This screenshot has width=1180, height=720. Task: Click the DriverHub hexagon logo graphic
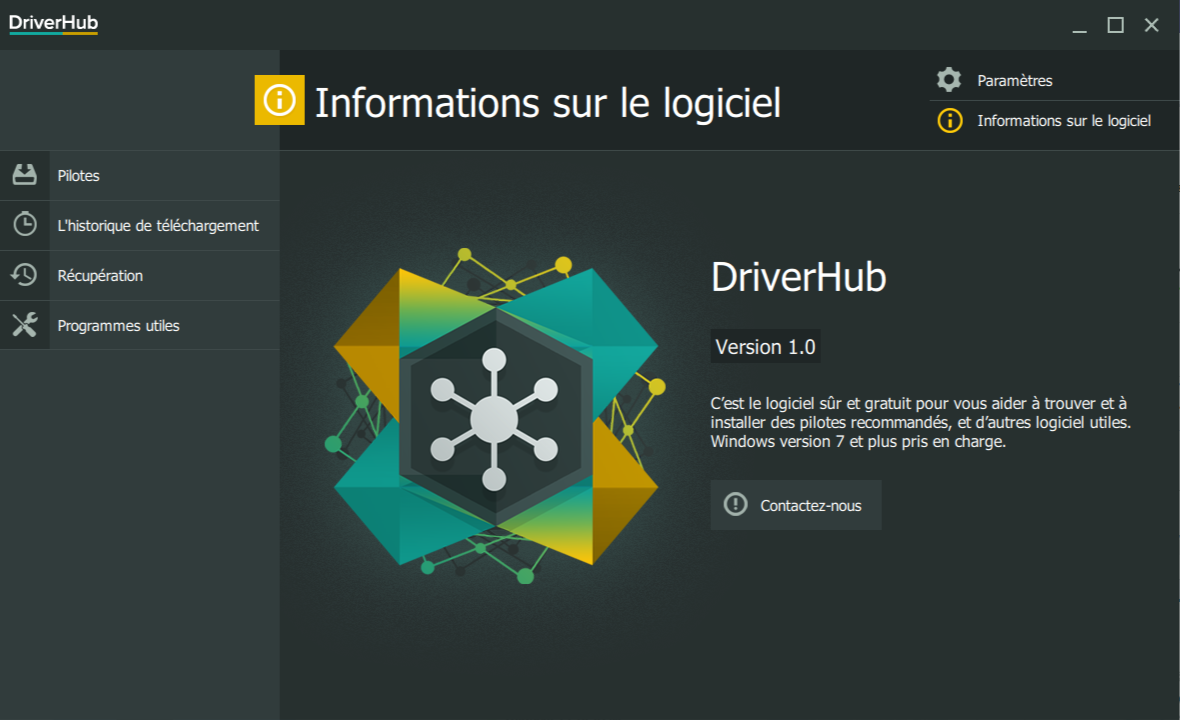point(495,416)
